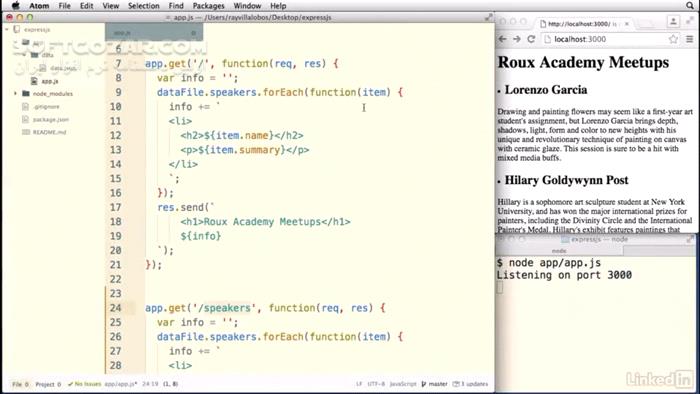Click line number 24 in the gutter
Screen dimensions: 700x394
pyautogui.click(x=116, y=308)
